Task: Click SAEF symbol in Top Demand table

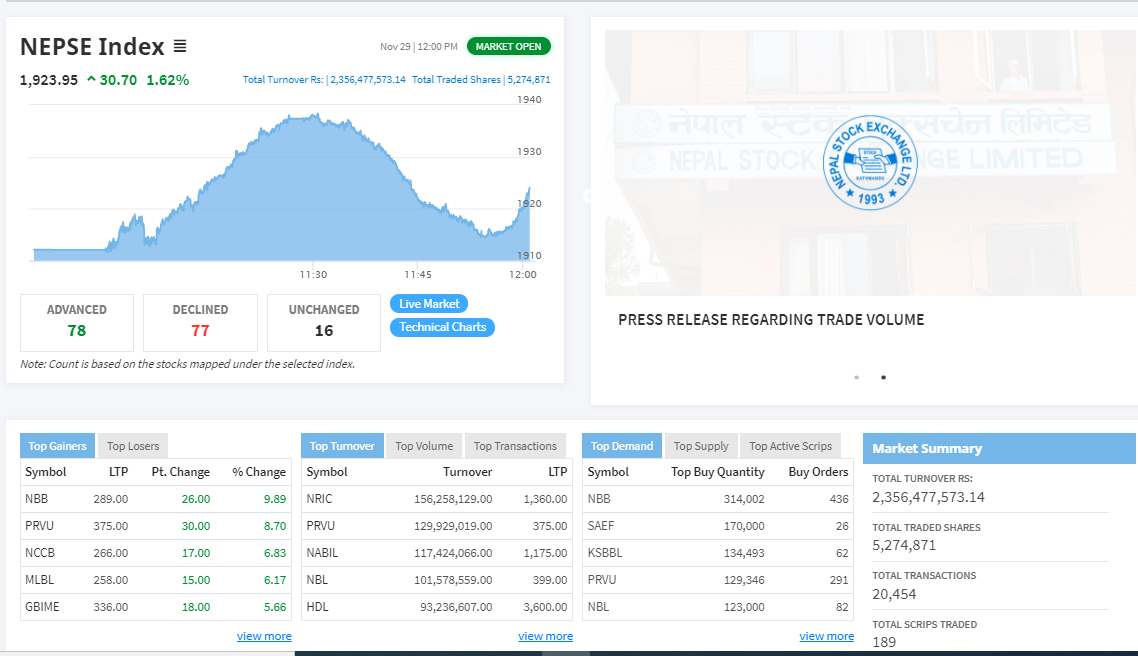Action: click(601, 525)
